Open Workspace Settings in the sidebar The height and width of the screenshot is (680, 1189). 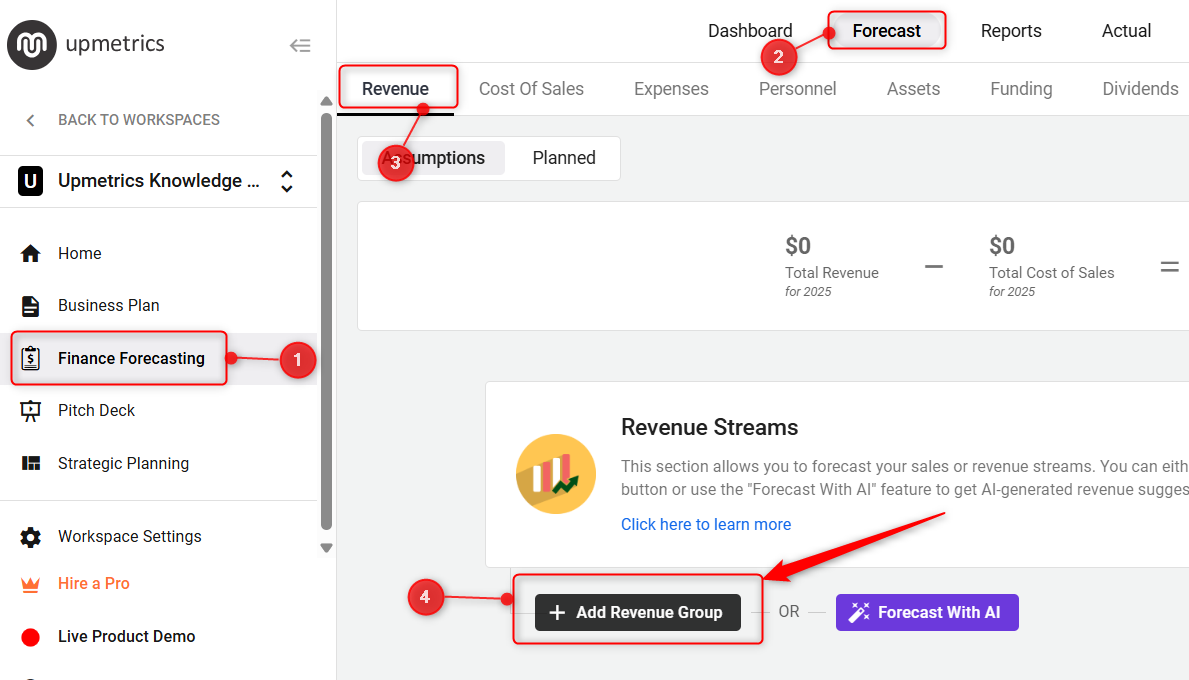click(130, 537)
